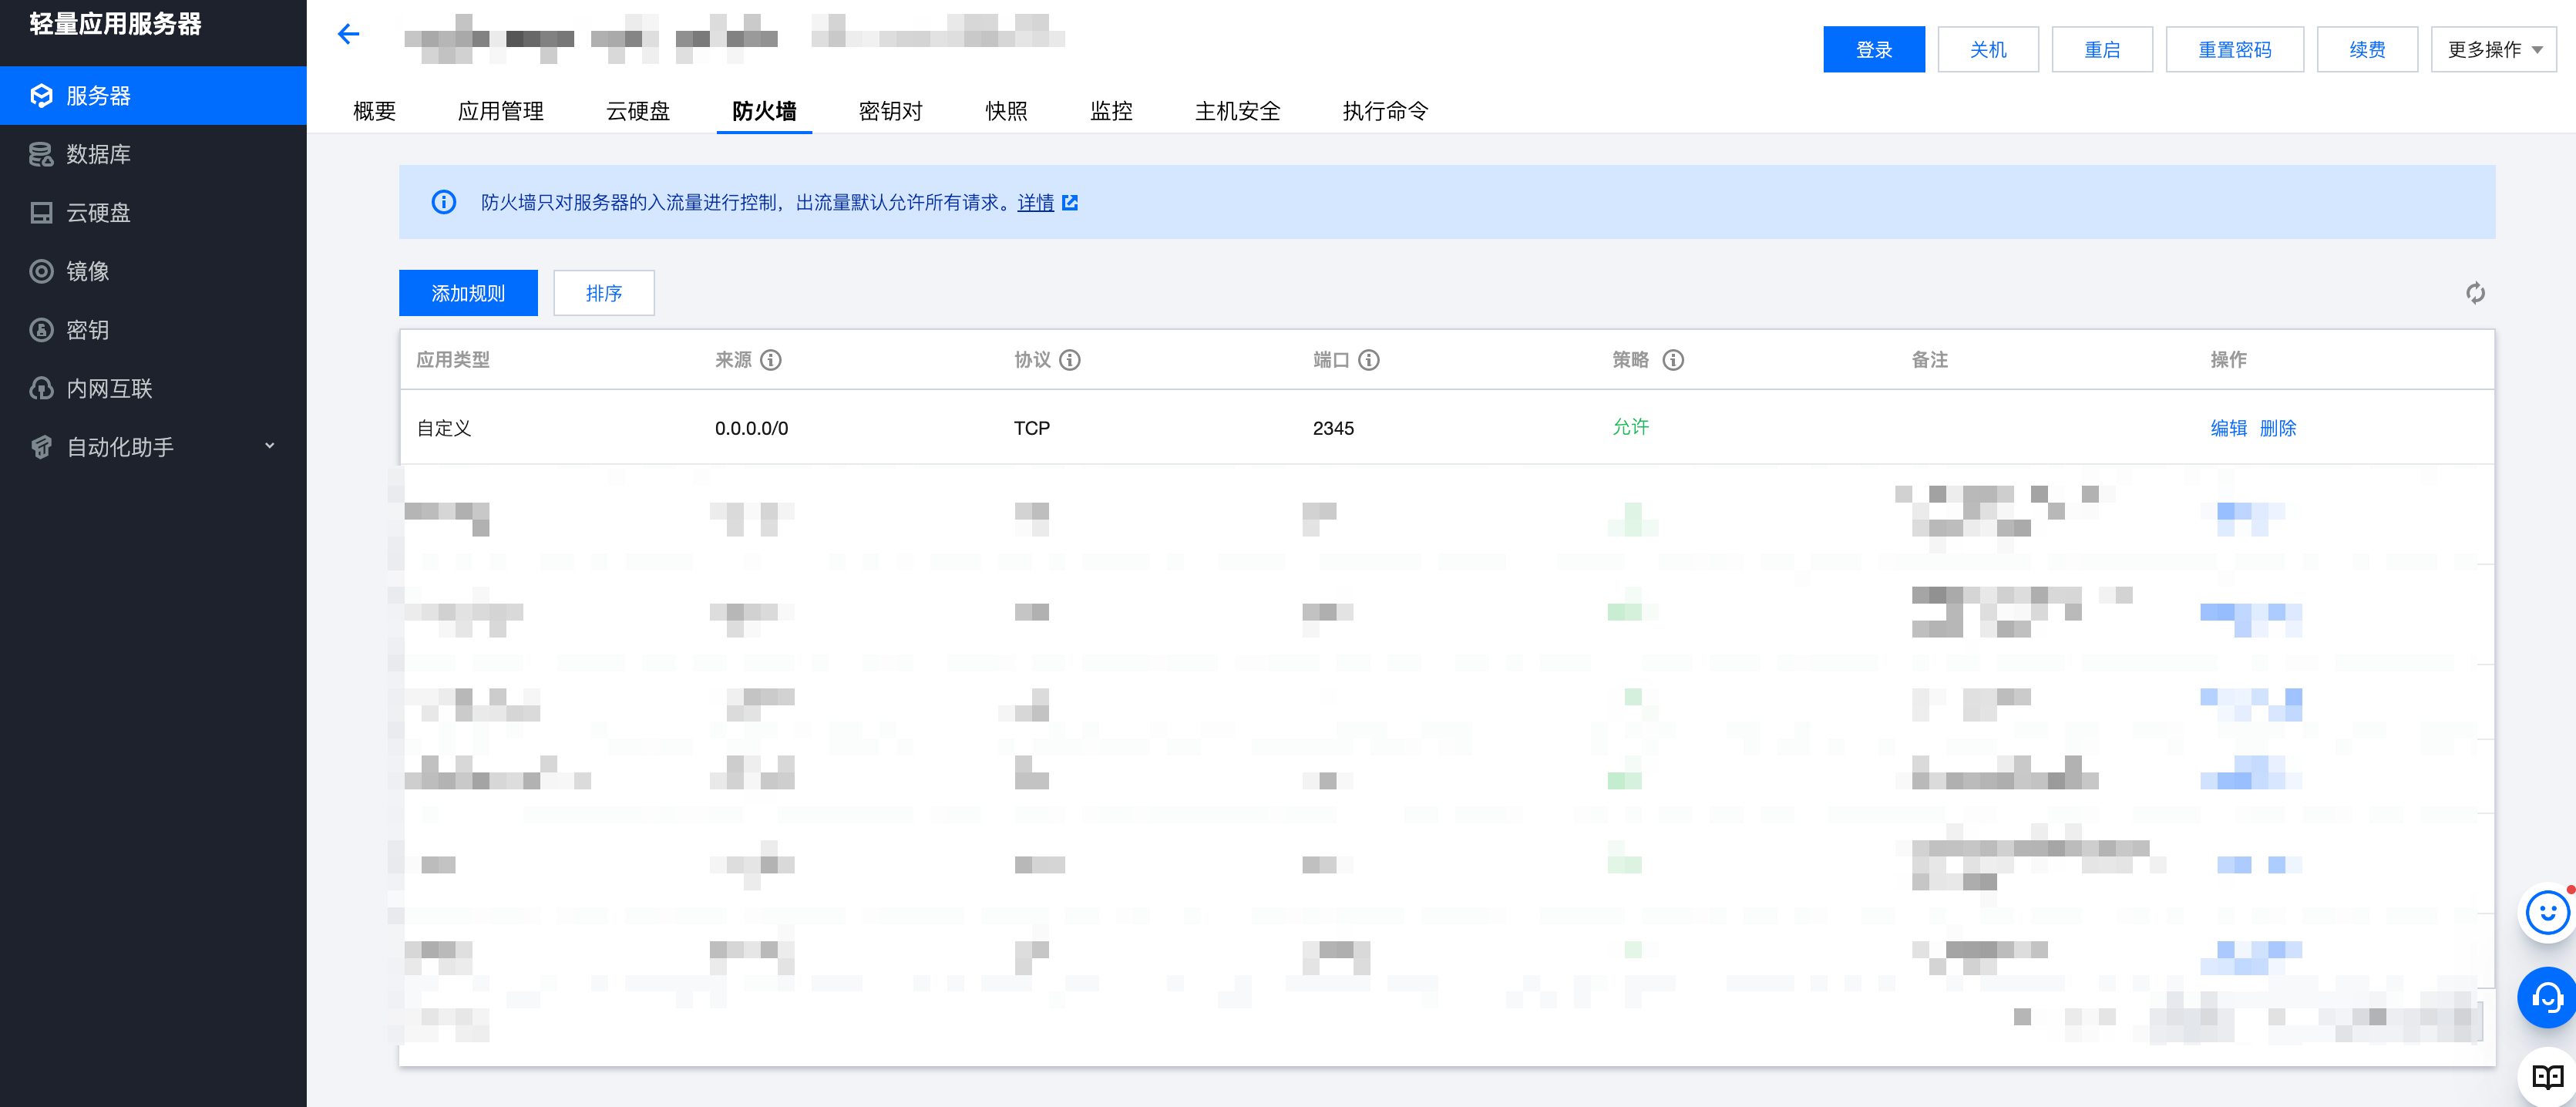Click the 添加规则 button
The width and height of the screenshot is (2576, 1107).
click(468, 293)
